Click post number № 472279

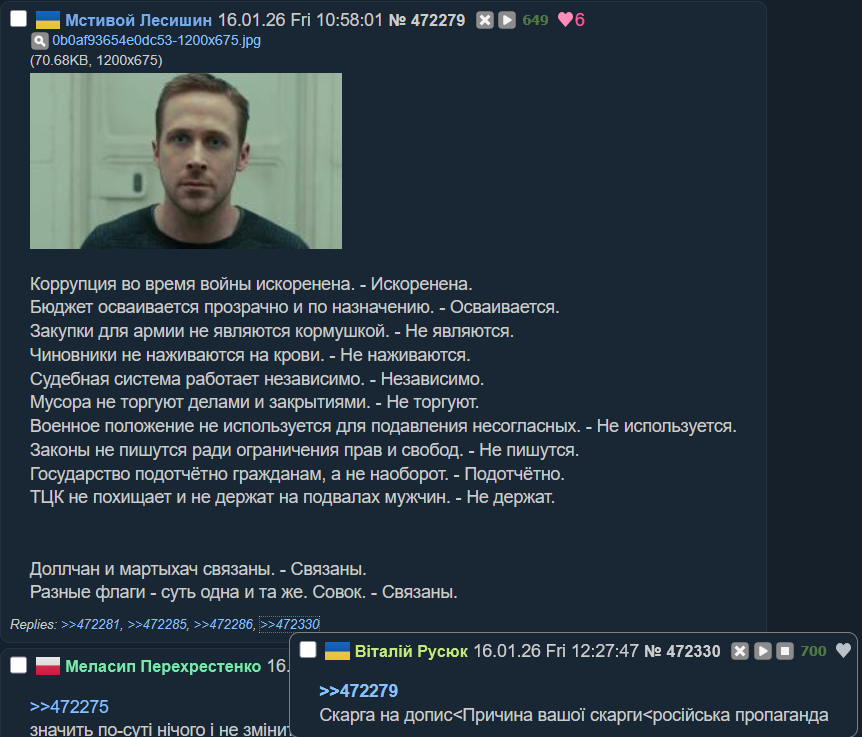pos(427,20)
